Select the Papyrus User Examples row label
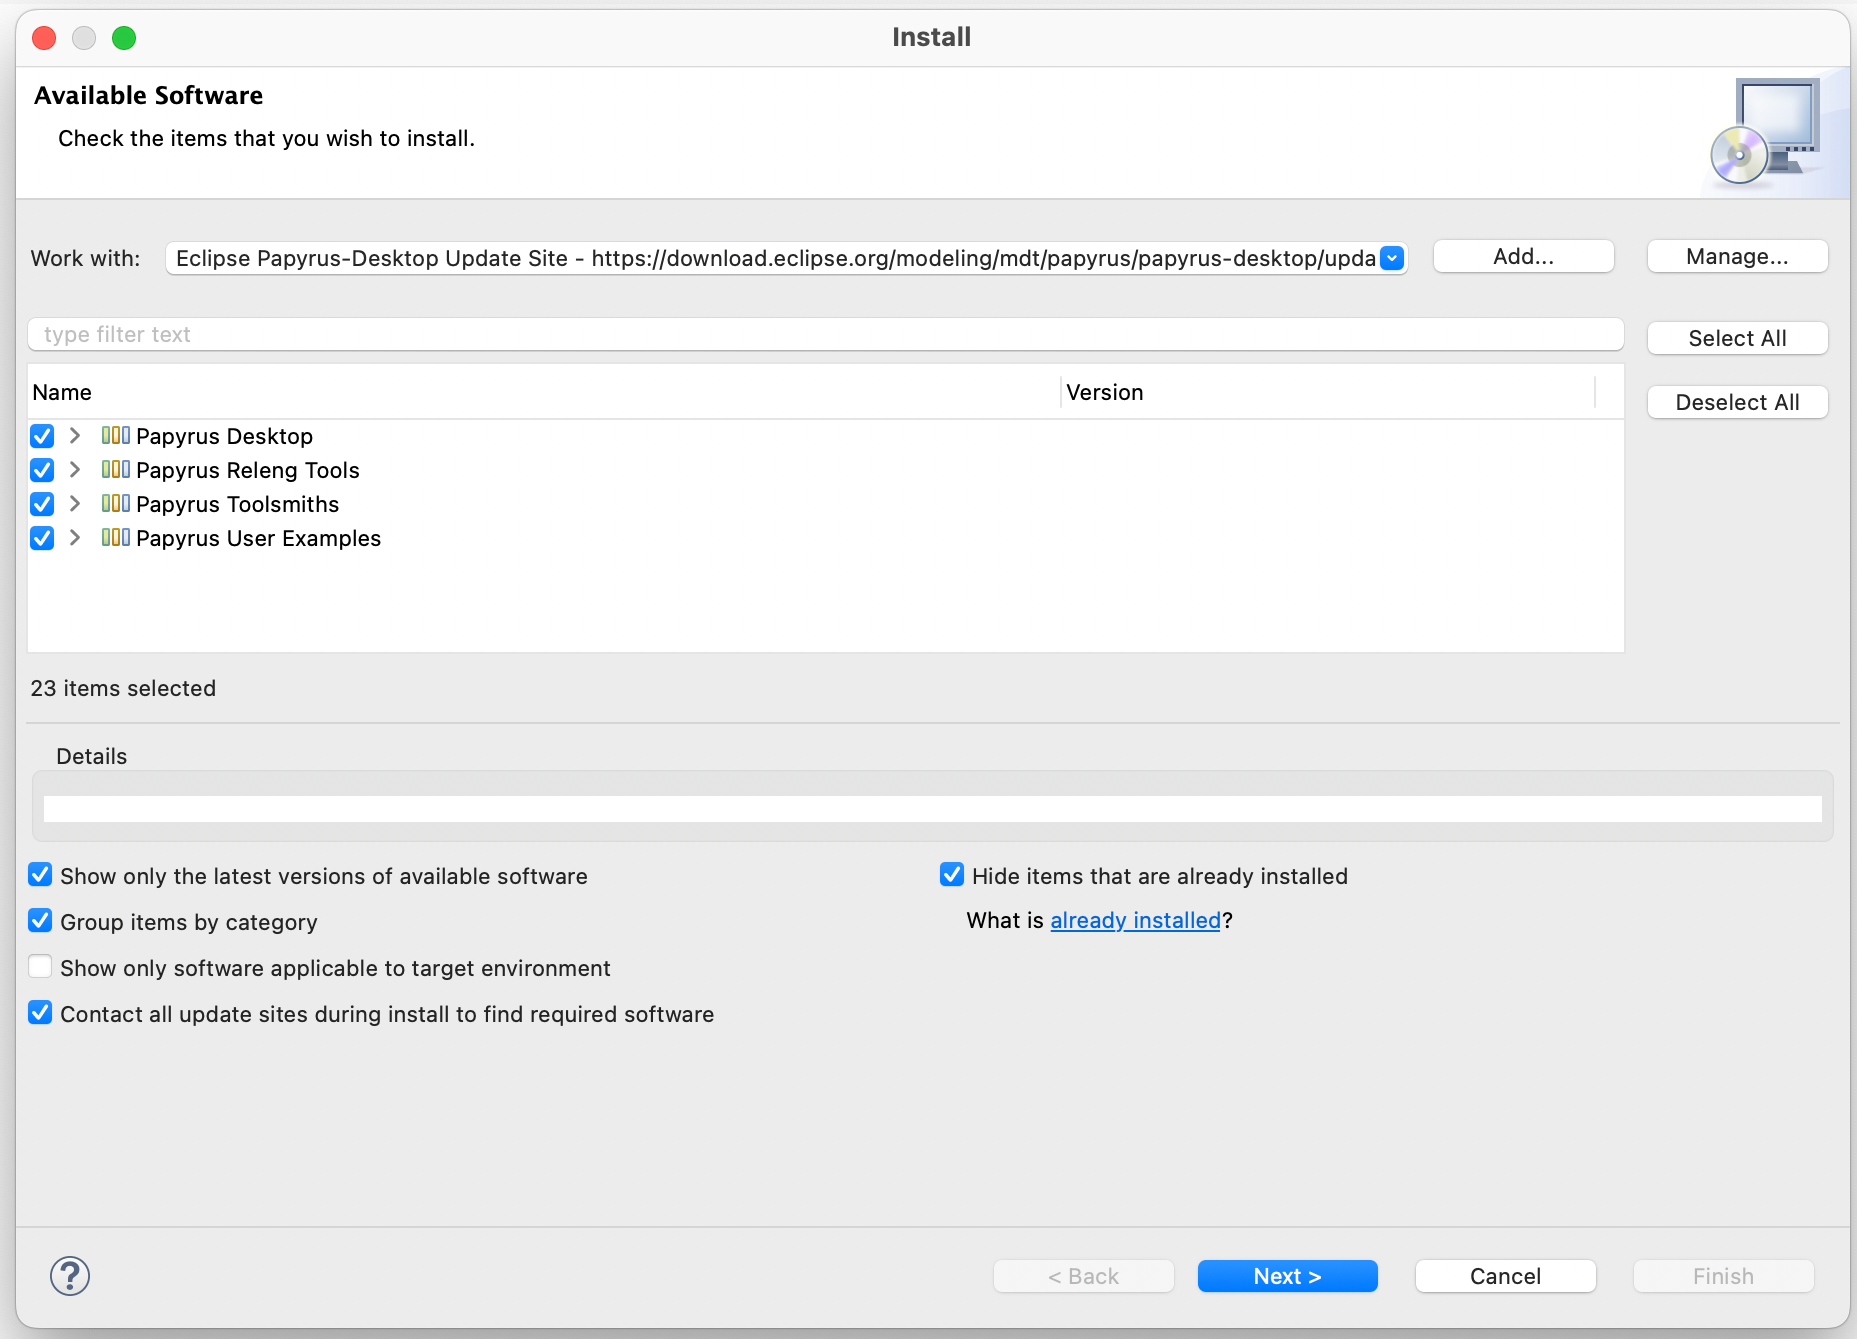 point(258,538)
